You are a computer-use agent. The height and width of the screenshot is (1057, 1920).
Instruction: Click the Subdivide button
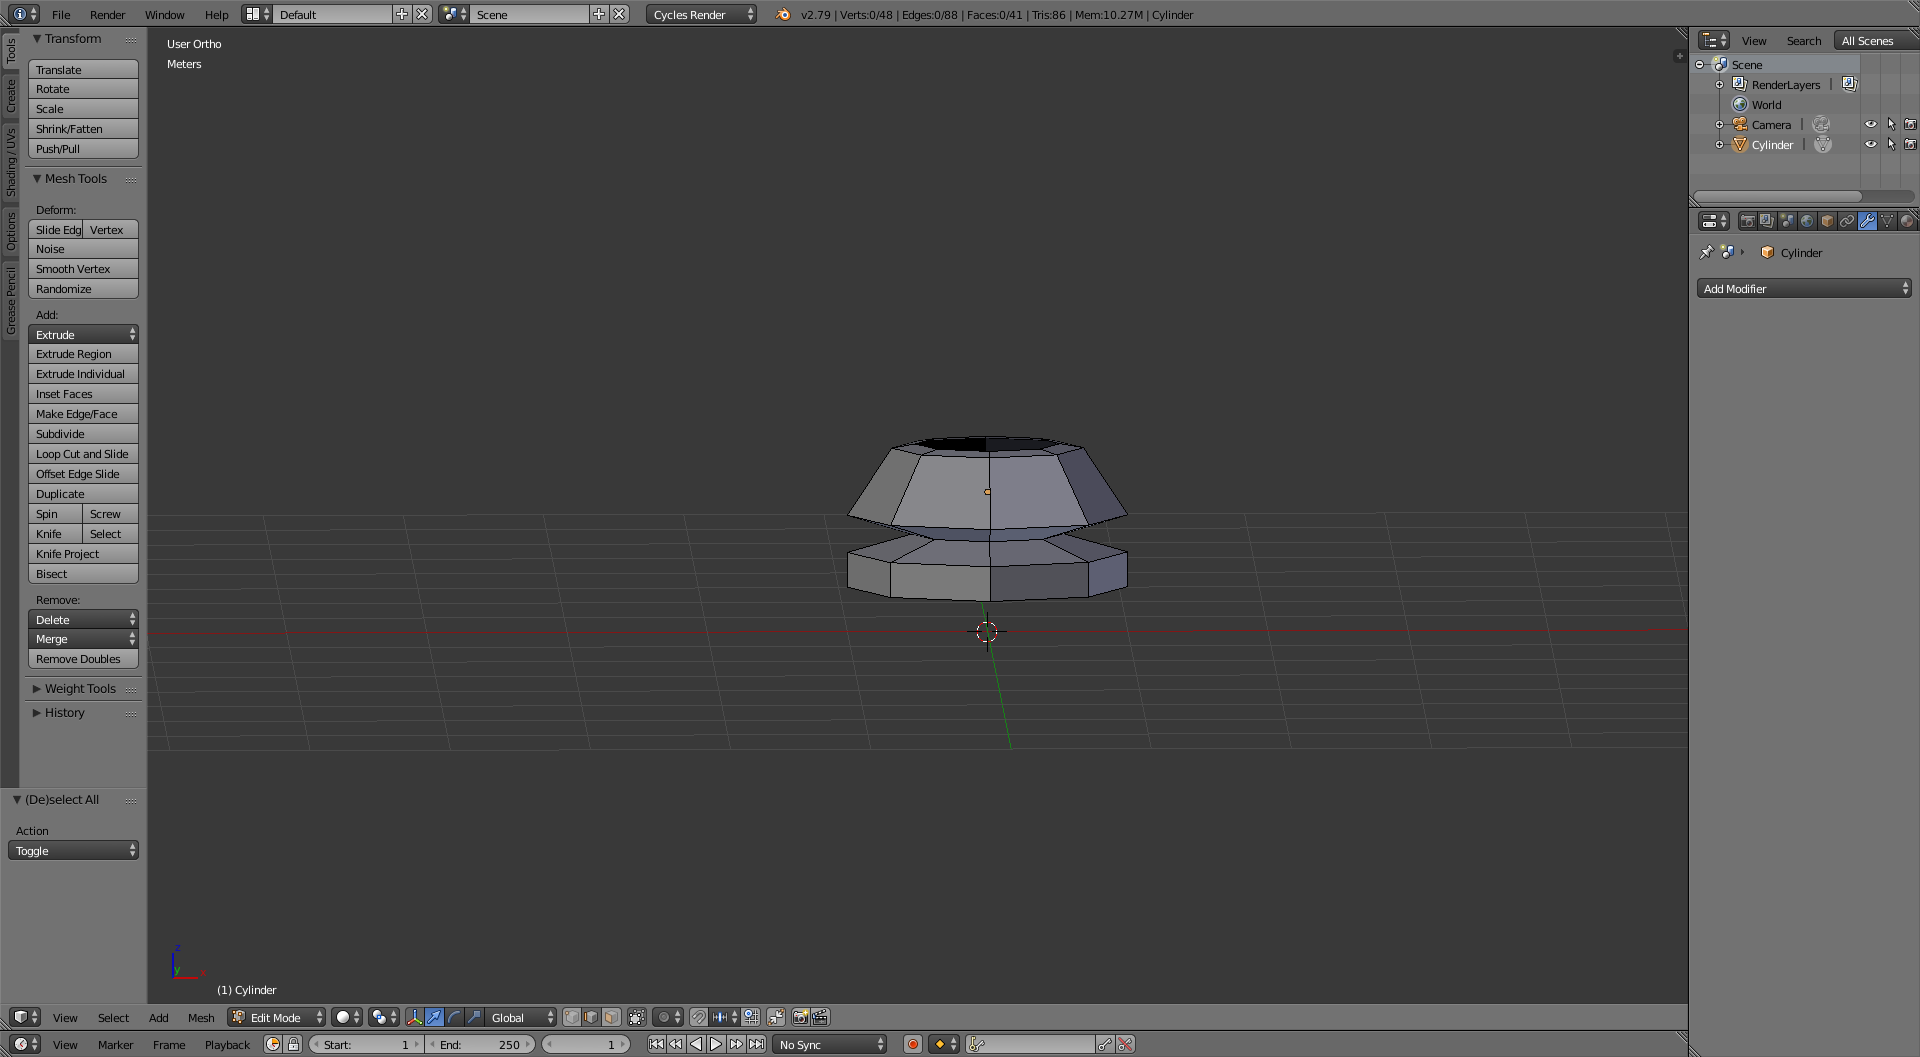coord(83,434)
